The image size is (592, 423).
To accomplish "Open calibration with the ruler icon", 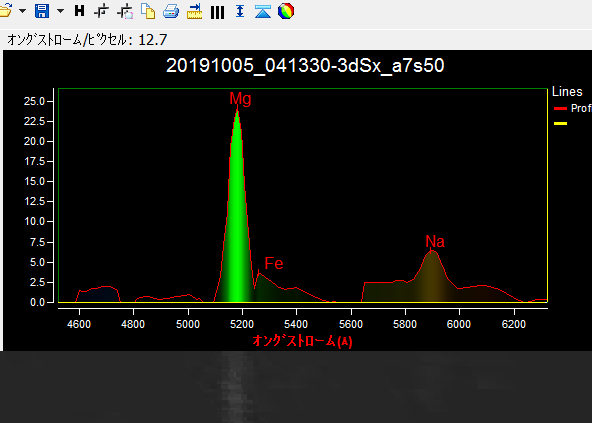I will tap(194, 11).
